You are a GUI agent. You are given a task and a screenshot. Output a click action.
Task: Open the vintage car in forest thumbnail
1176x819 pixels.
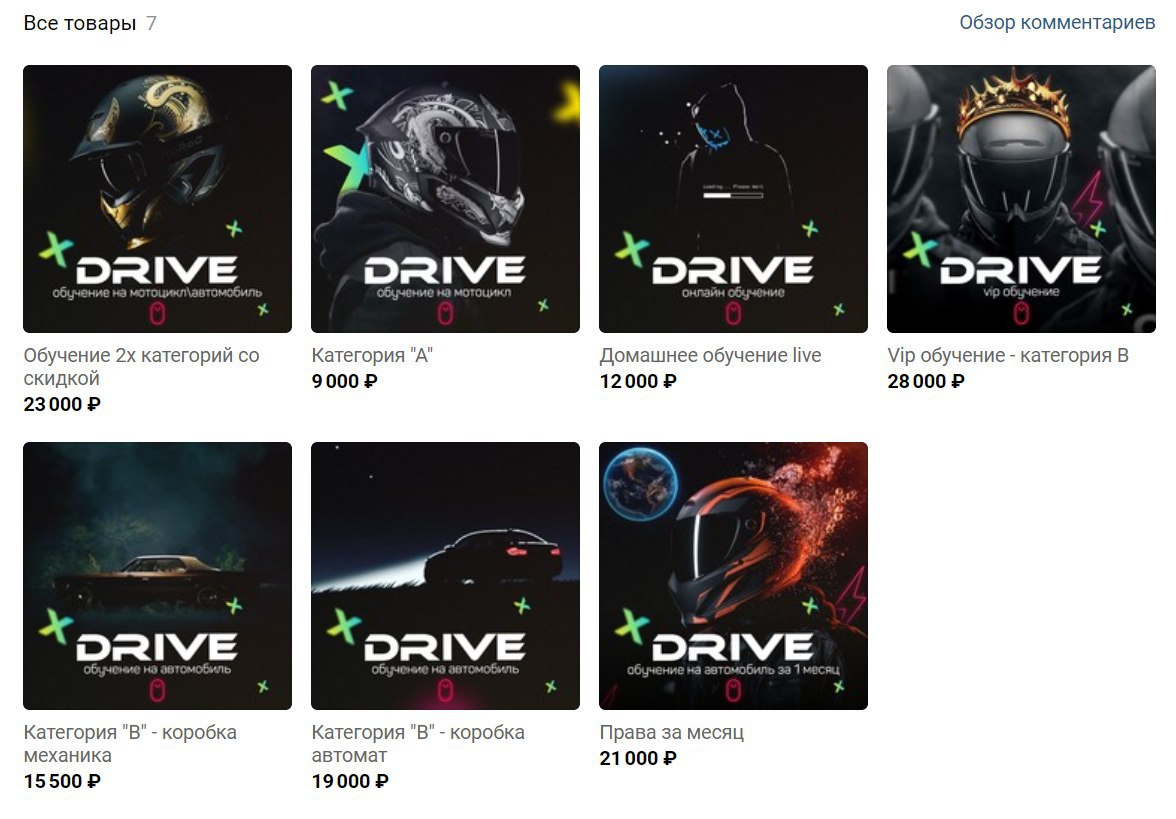[x=158, y=576]
